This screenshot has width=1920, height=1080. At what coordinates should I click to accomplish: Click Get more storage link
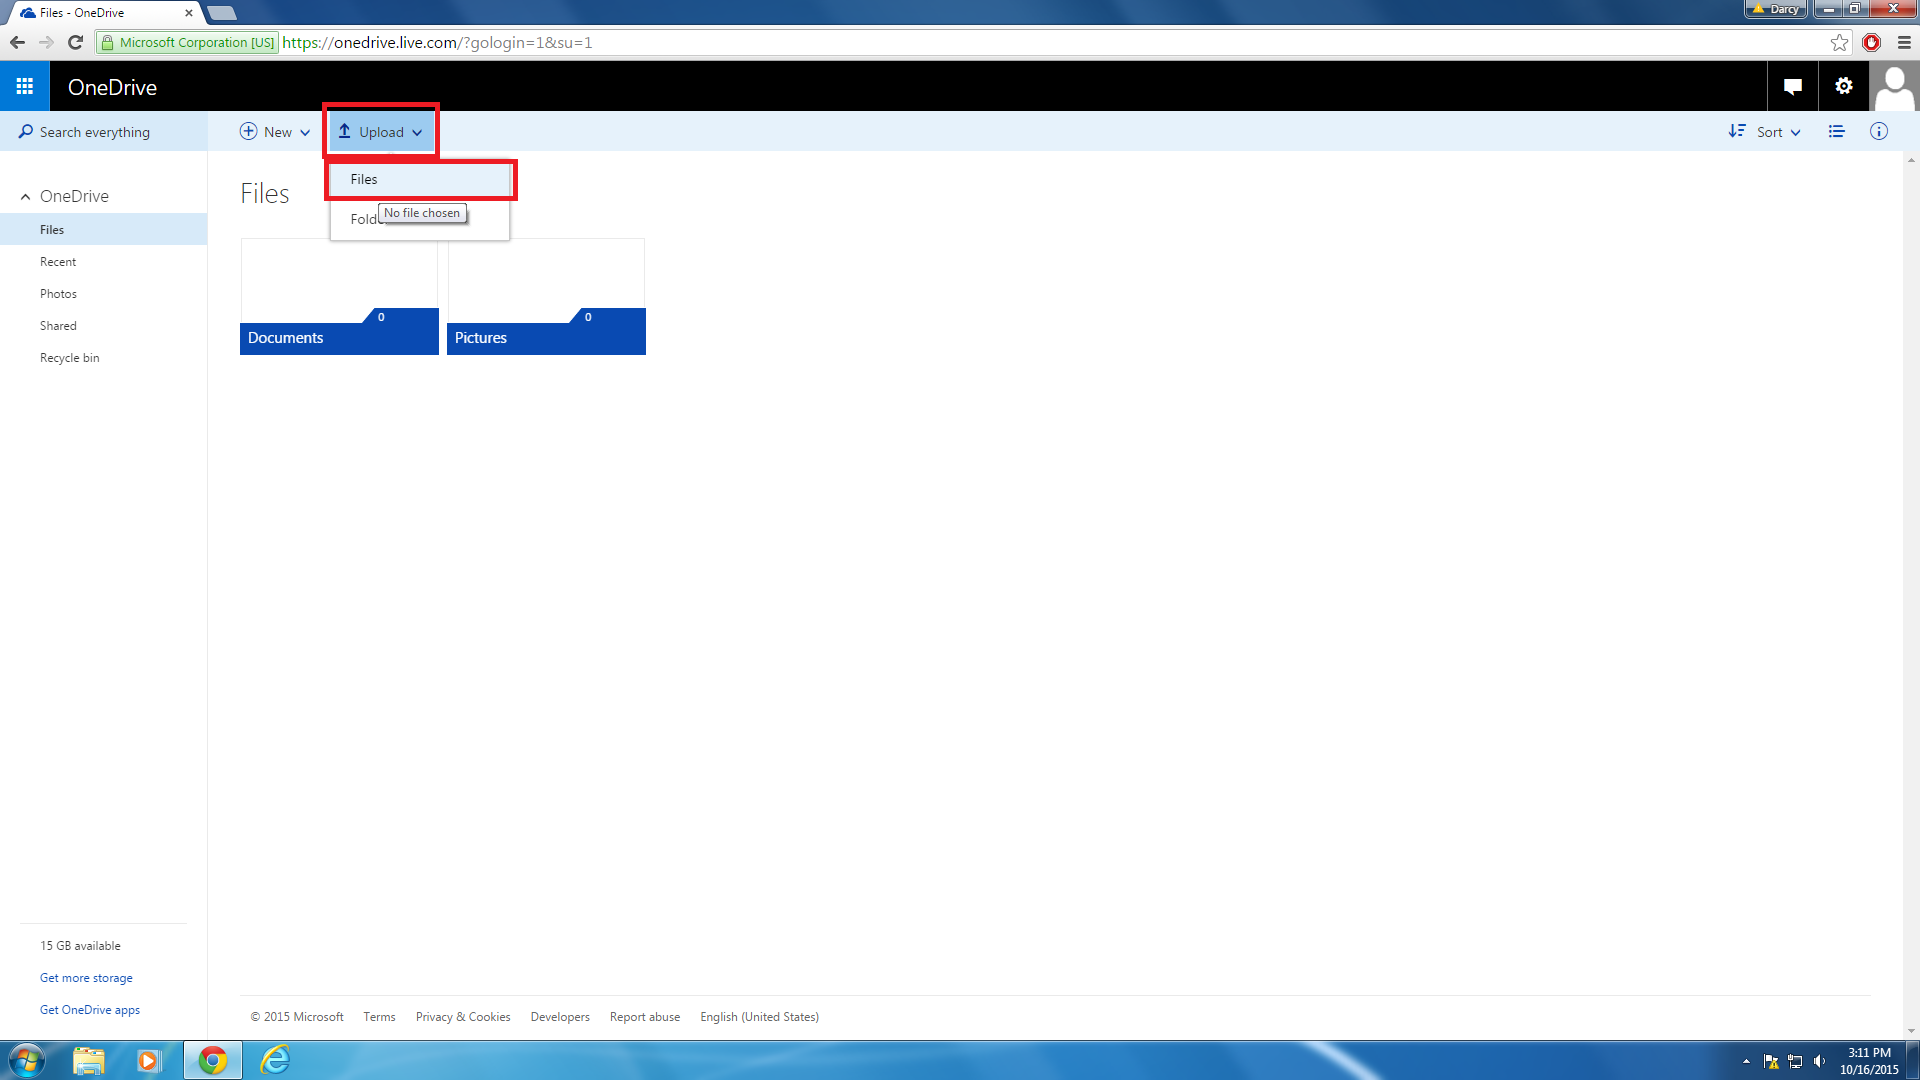pyautogui.click(x=86, y=978)
